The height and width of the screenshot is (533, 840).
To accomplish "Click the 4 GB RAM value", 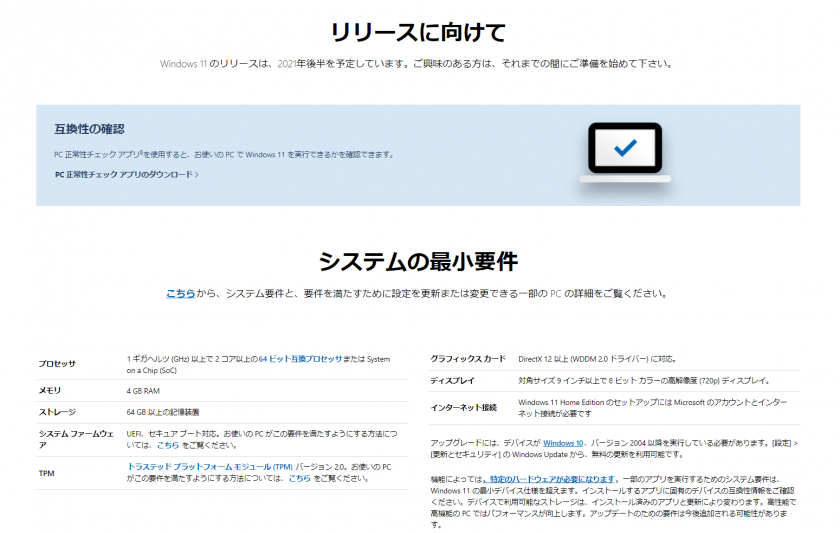I will tap(143, 391).
